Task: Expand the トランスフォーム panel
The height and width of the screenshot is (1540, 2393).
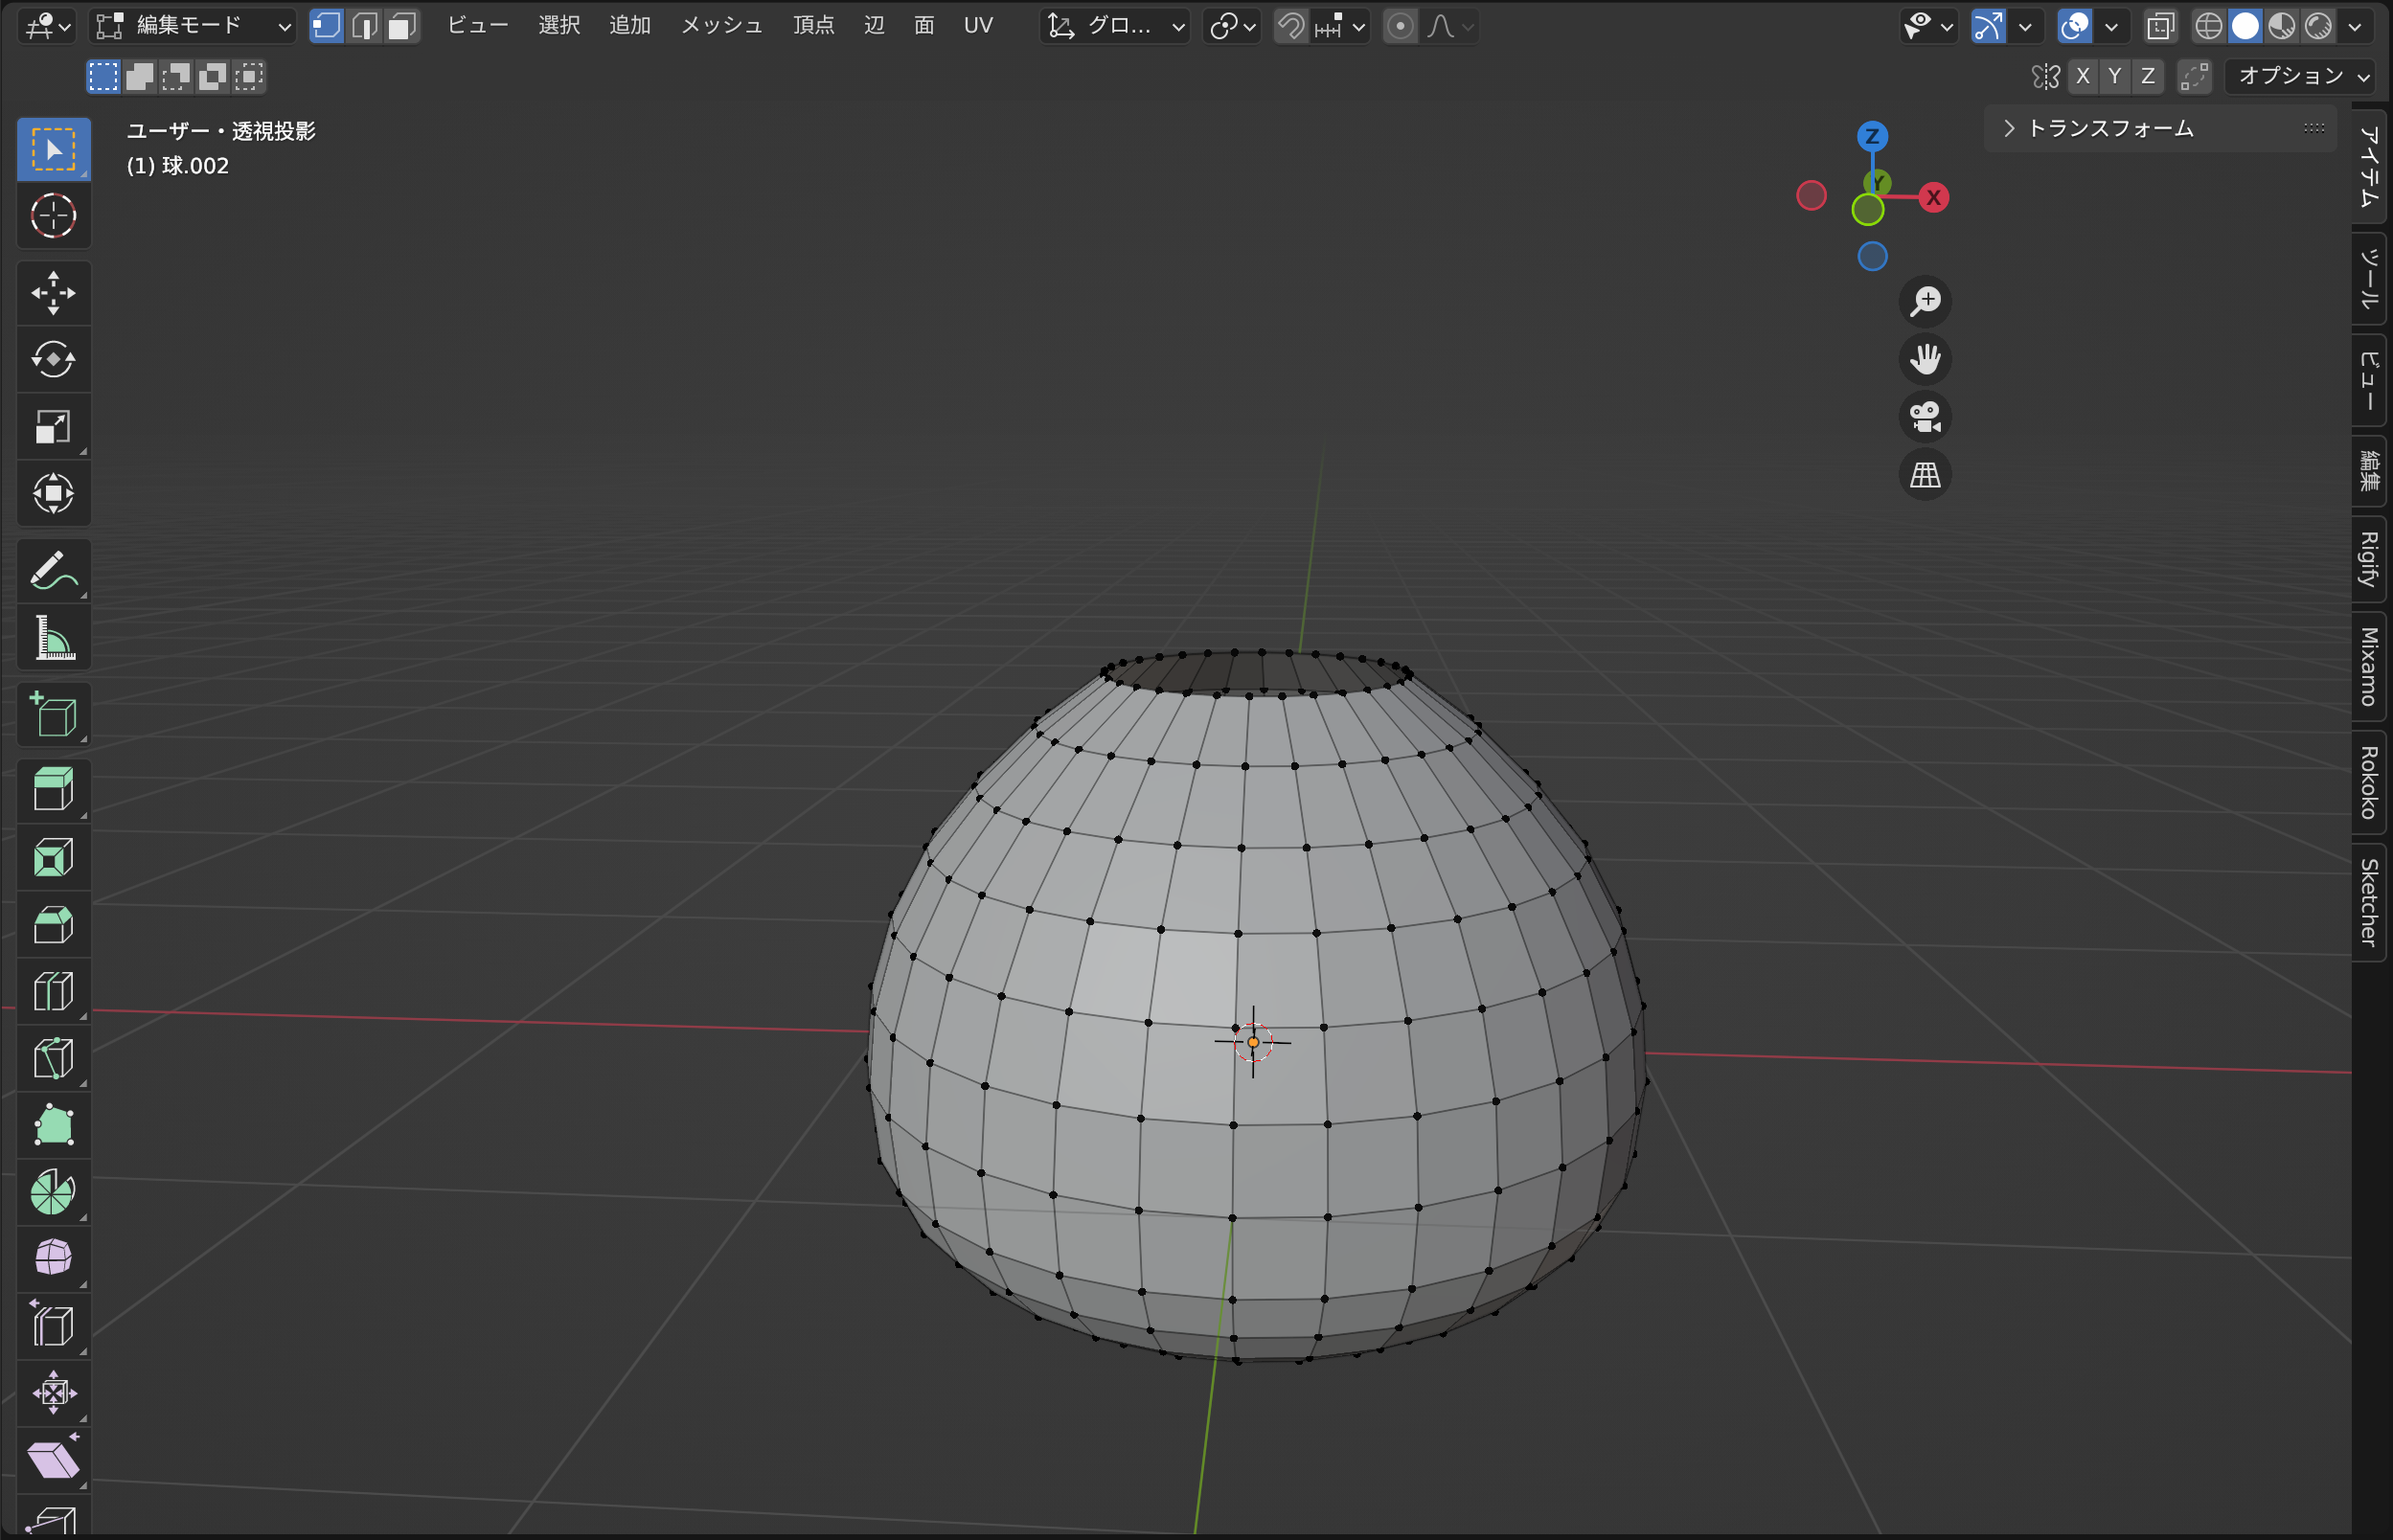Action: [x=2110, y=129]
